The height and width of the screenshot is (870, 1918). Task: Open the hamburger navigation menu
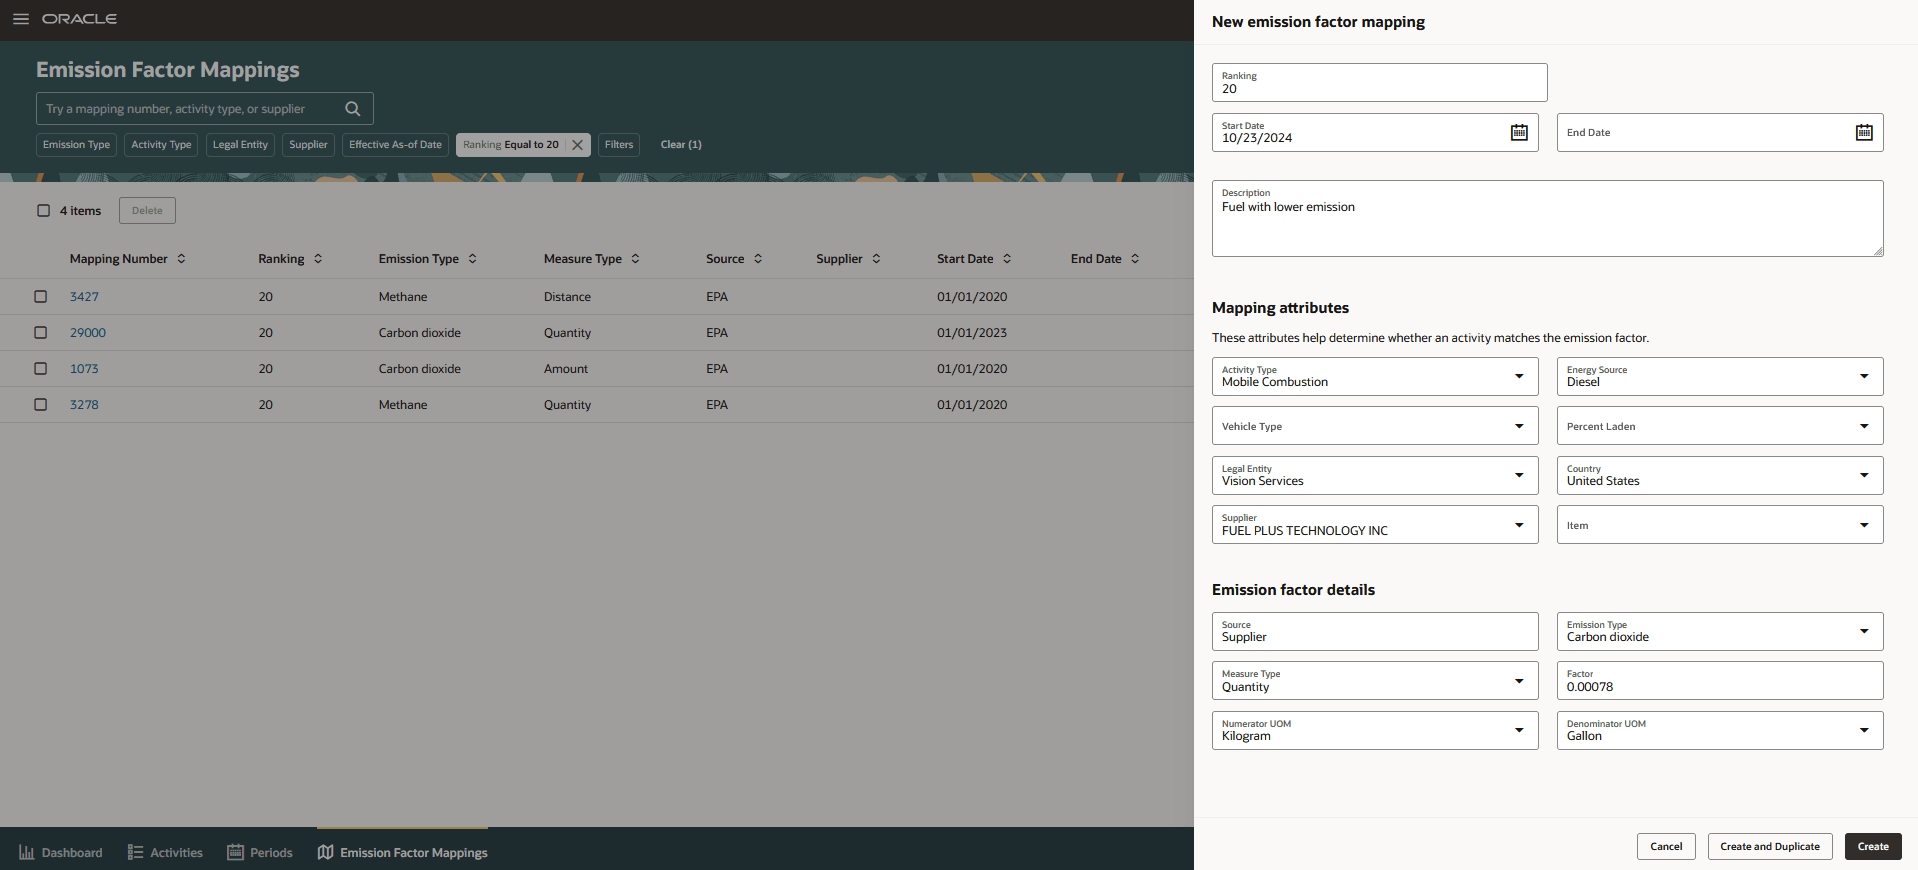coord(20,19)
